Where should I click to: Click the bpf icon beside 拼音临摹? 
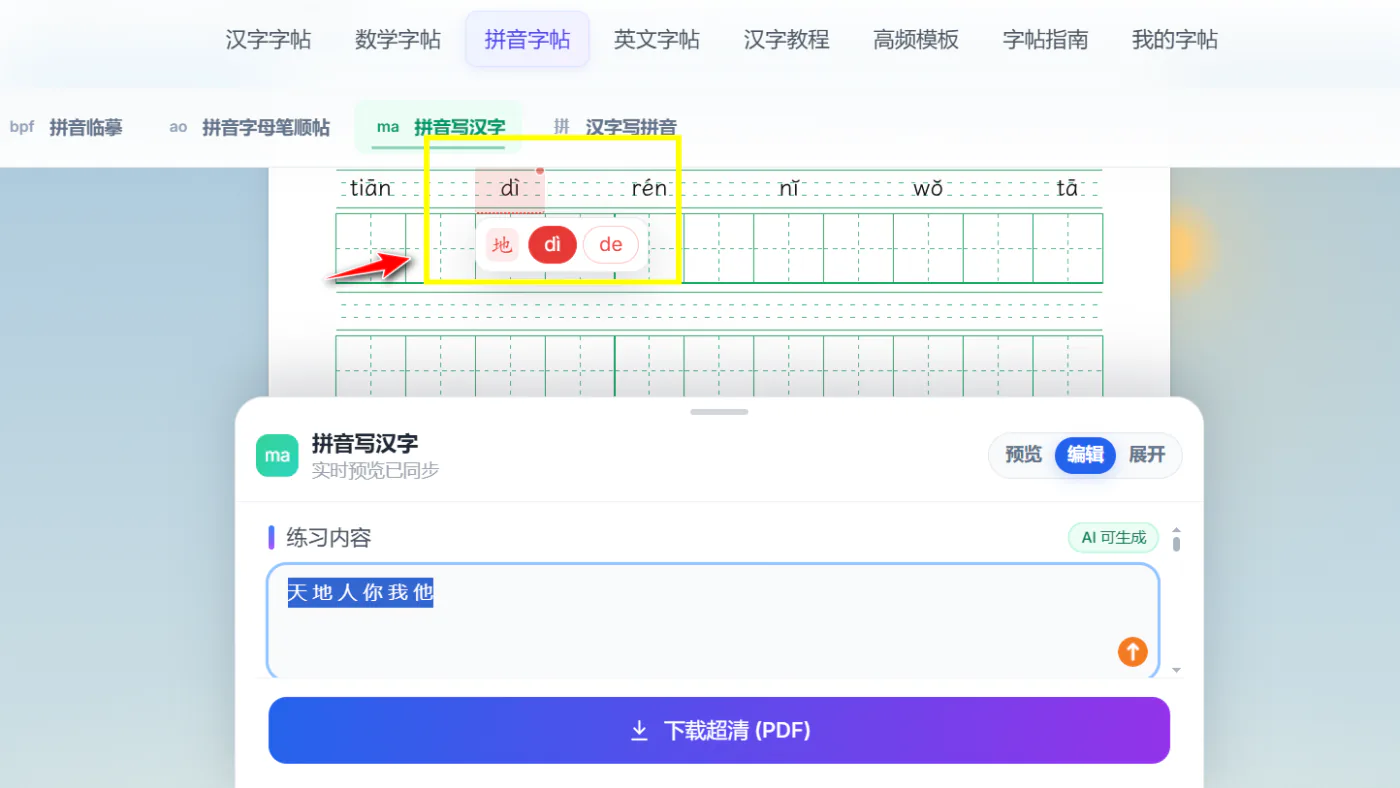(22, 127)
